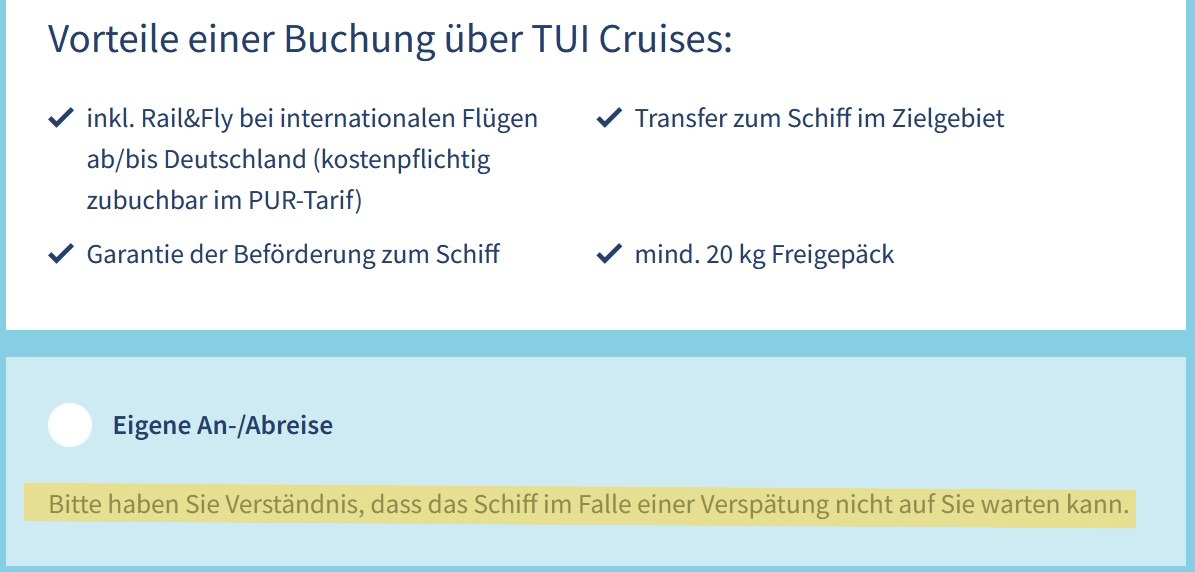Viewport: 1195px width, 572px height.
Task: Click the checkmark beside 20 kg Freigepäck
Action: [607, 255]
